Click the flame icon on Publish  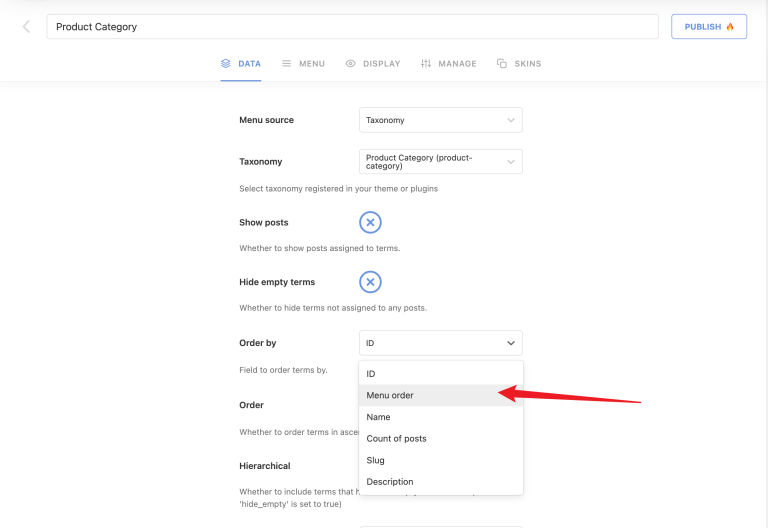[x=730, y=27]
